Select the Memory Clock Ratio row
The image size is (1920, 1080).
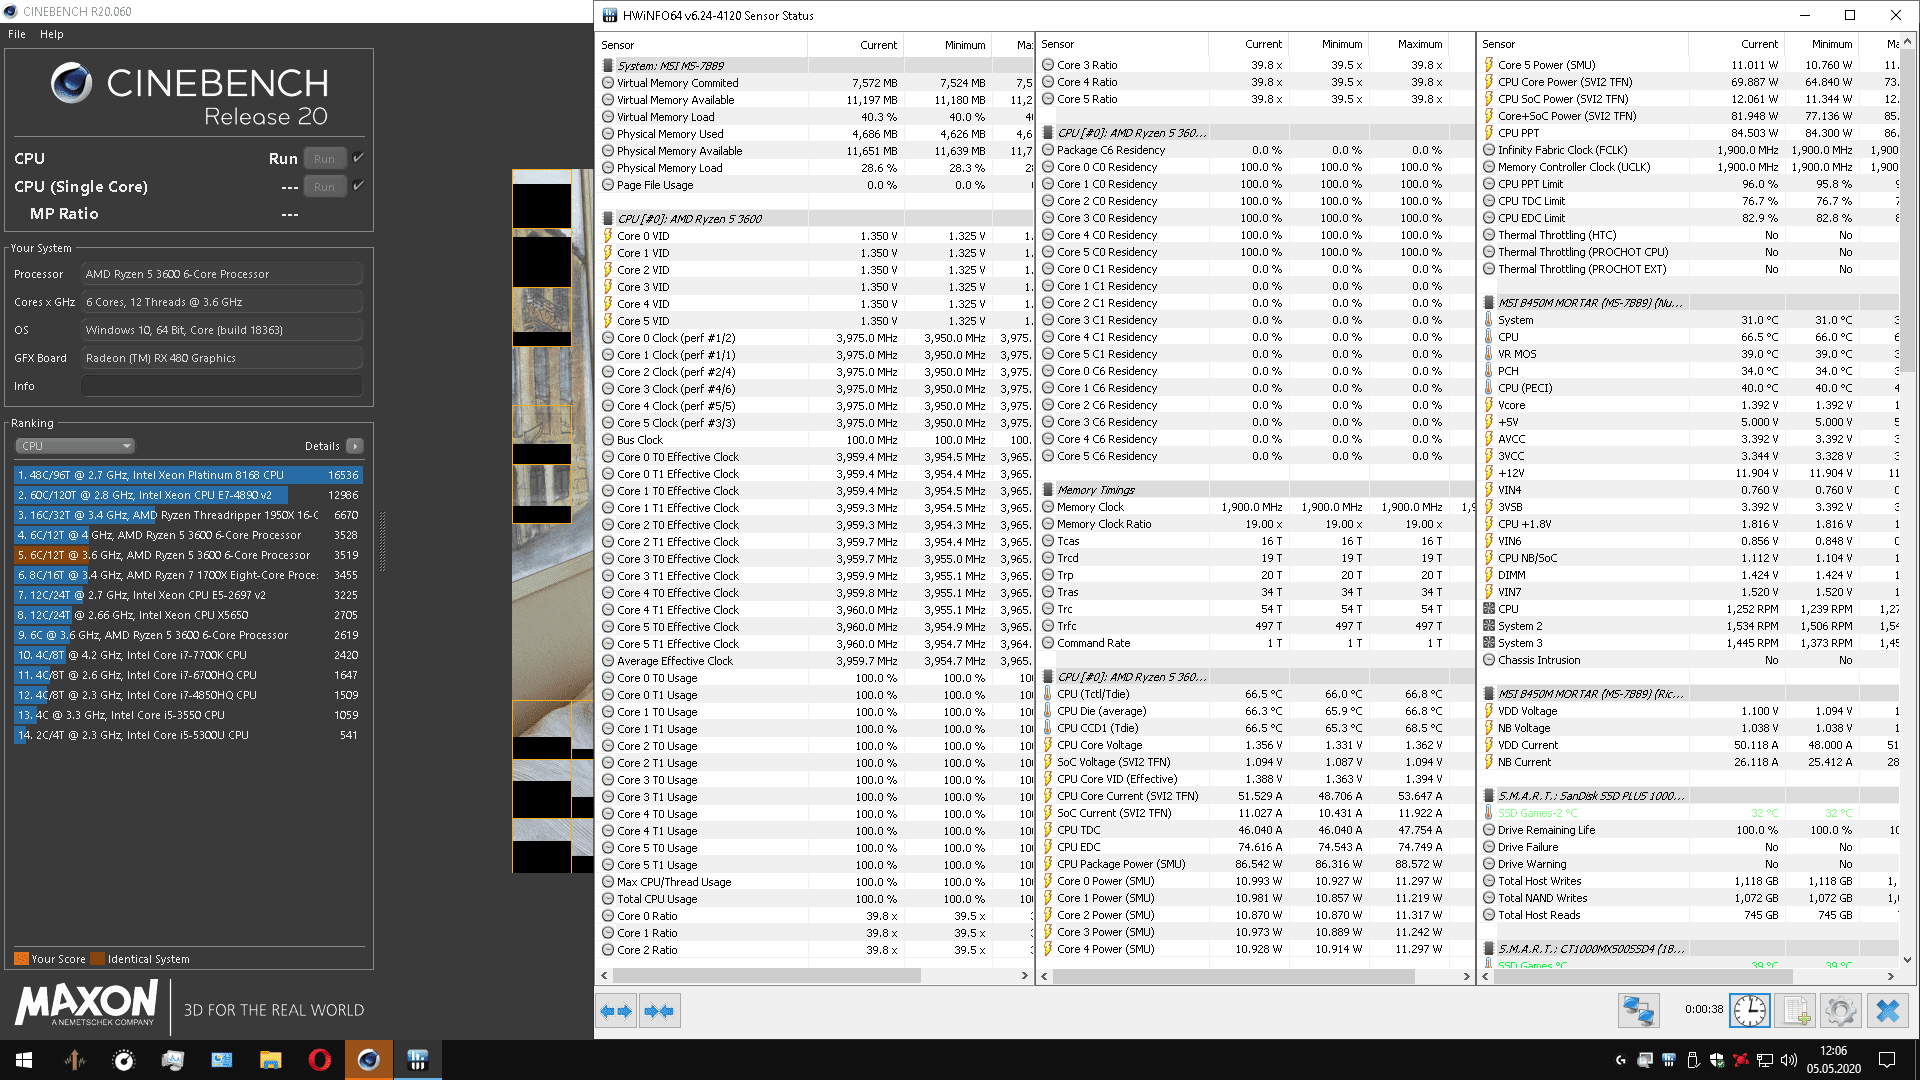coord(1255,524)
